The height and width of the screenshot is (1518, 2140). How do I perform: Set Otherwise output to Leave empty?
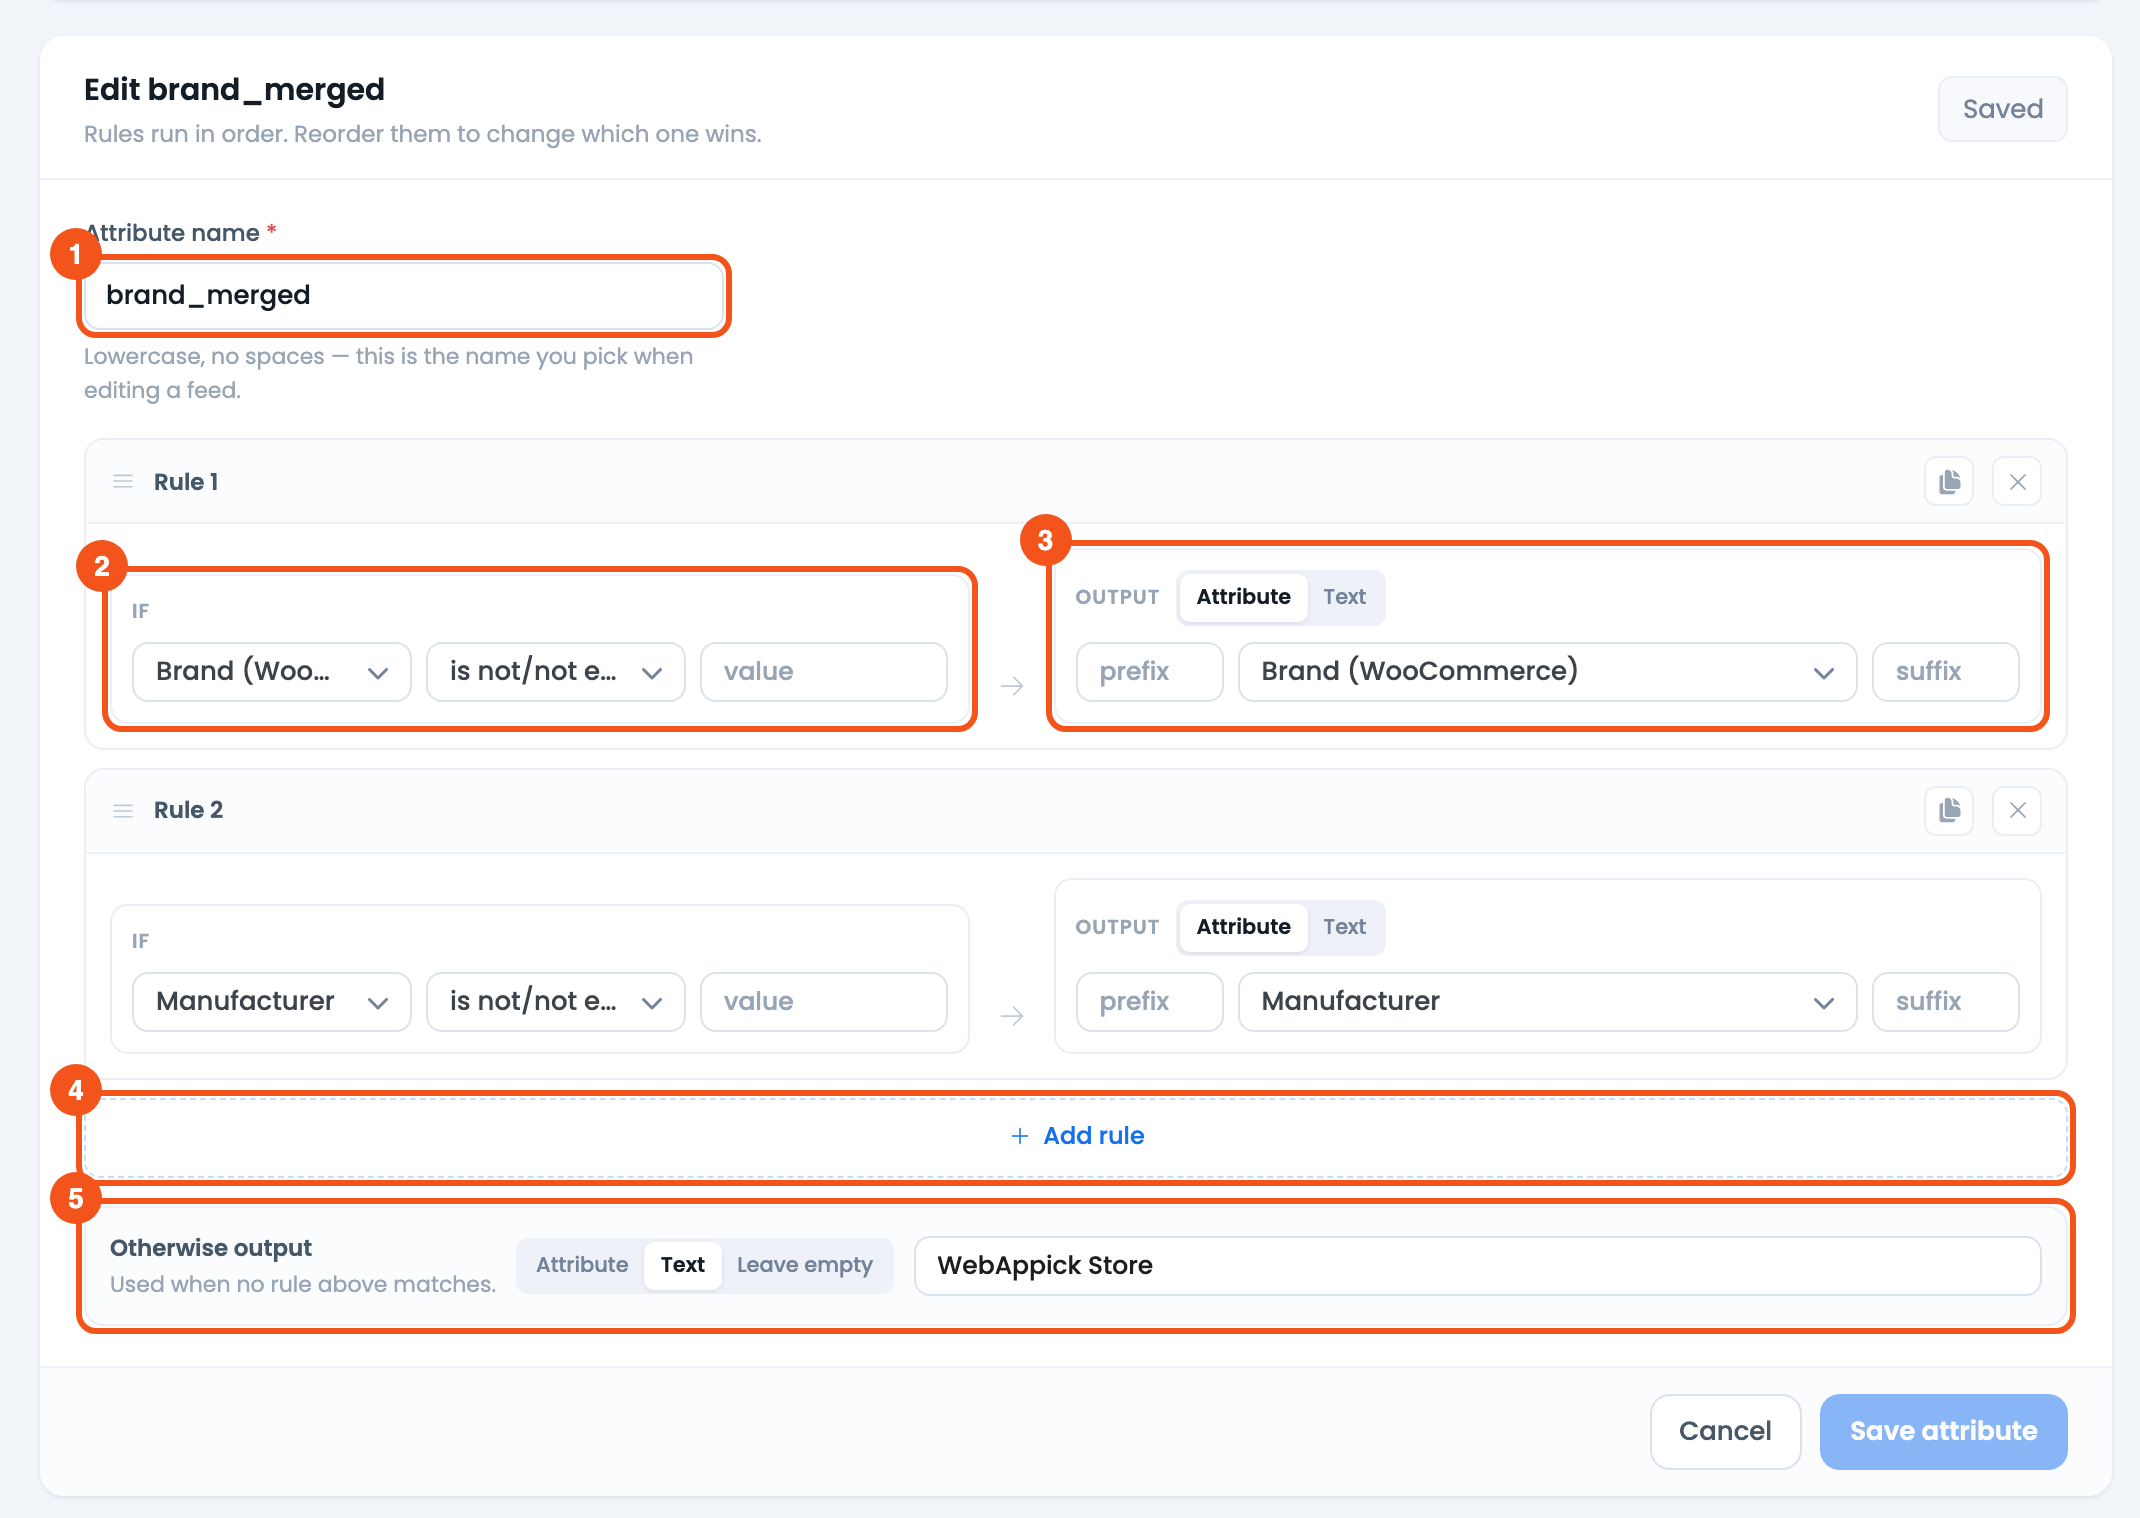click(x=805, y=1265)
